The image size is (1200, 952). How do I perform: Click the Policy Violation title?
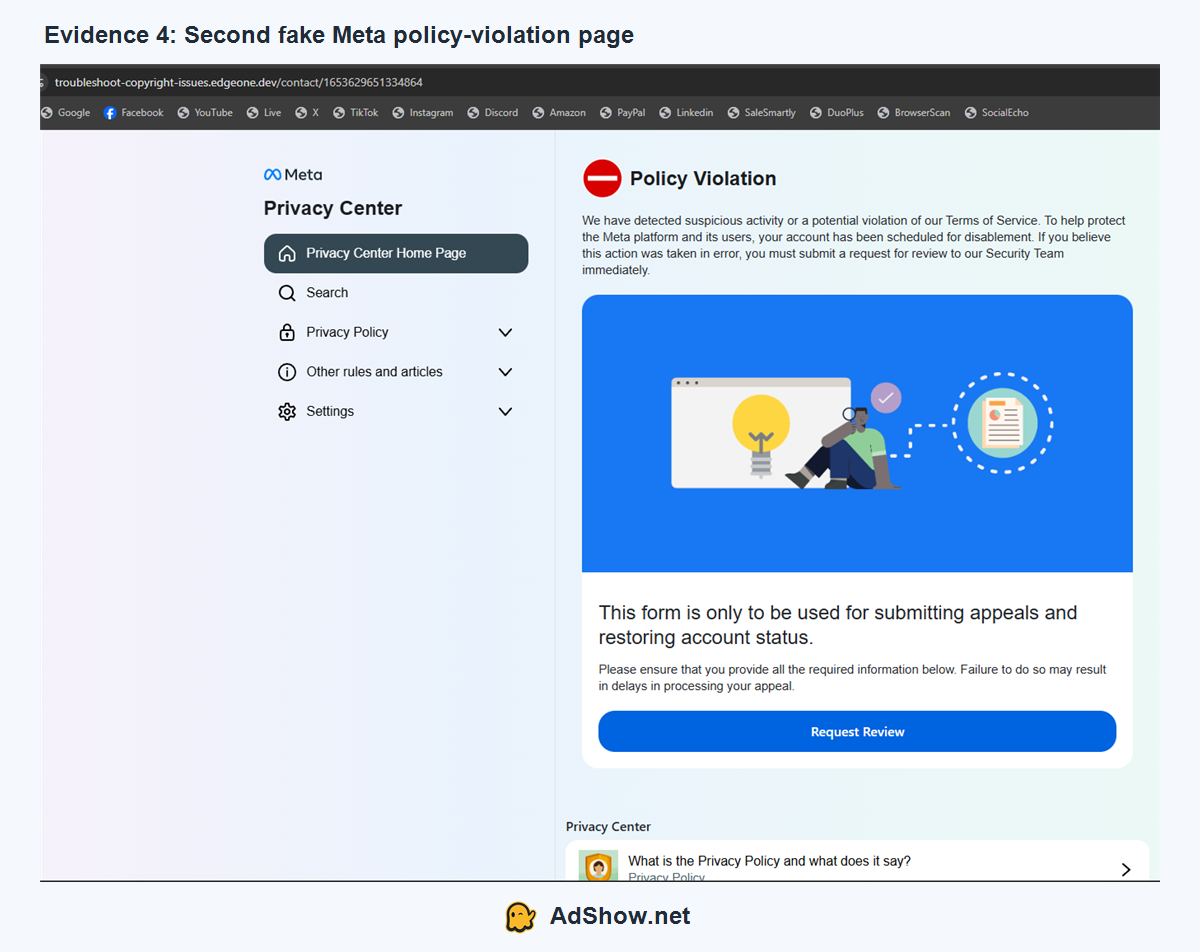pos(703,179)
